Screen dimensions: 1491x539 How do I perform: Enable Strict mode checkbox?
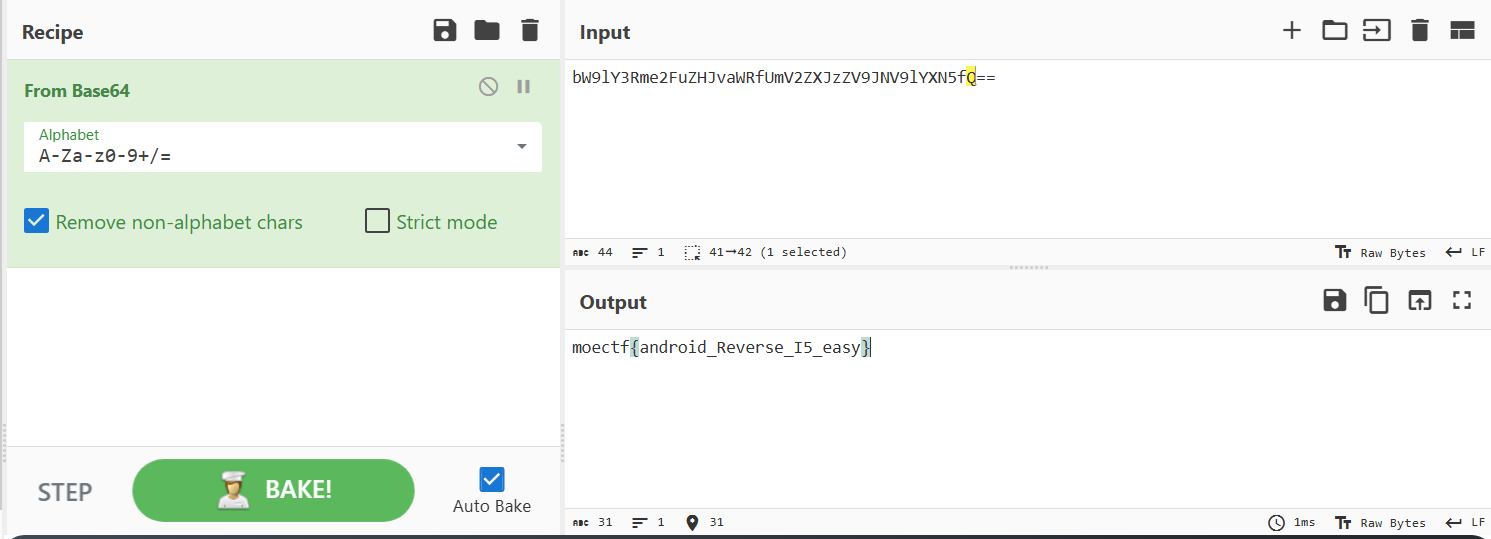(377, 221)
